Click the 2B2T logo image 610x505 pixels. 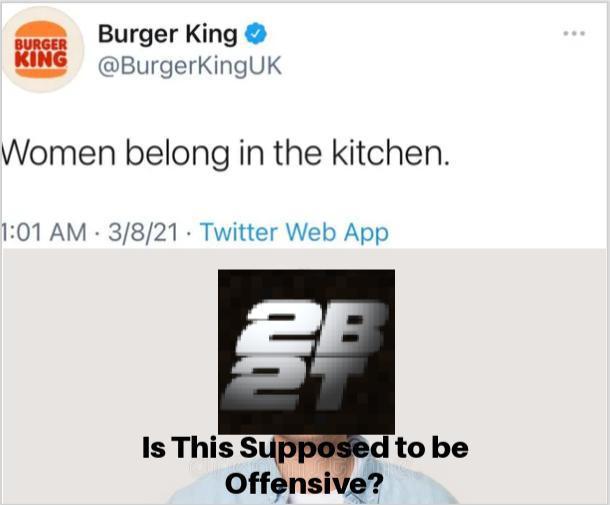(x=306, y=352)
